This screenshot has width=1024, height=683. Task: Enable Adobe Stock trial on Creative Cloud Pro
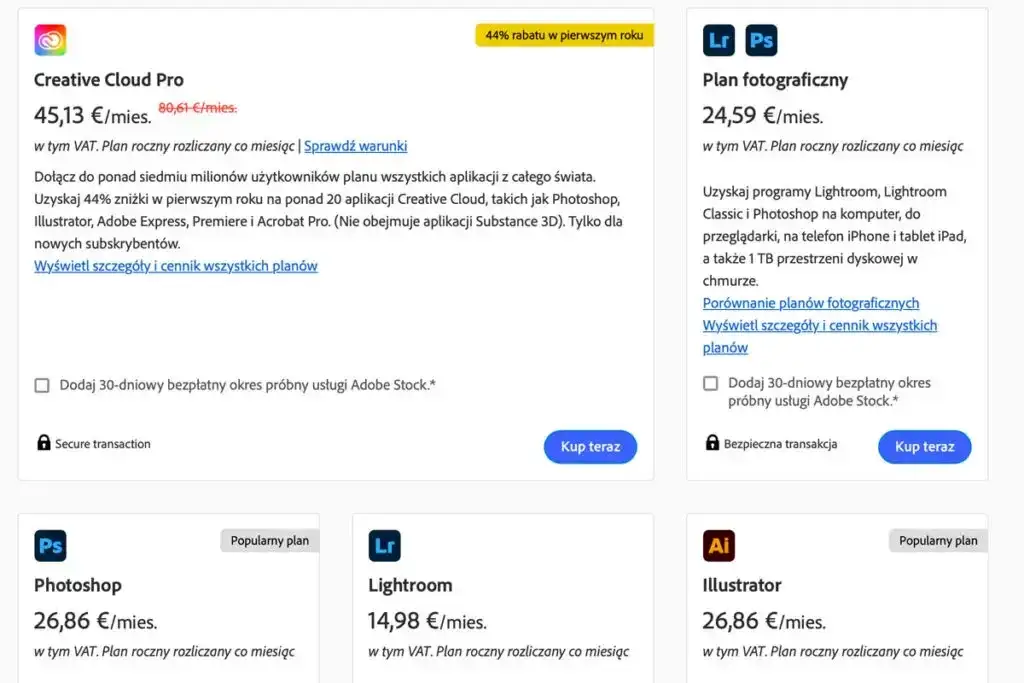coord(42,384)
